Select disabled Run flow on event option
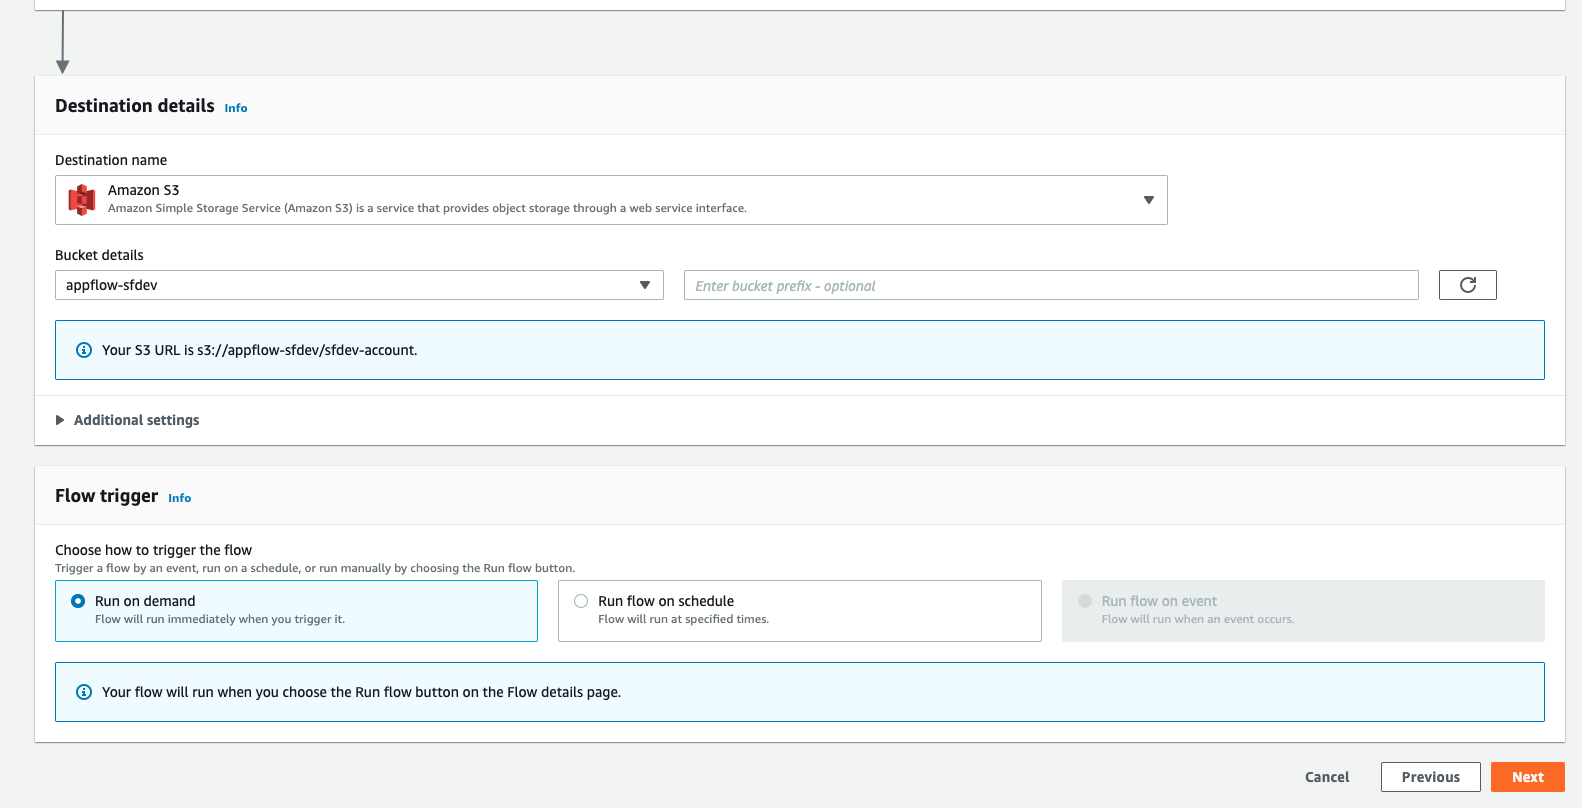The width and height of the screenshot is (1582, 808). coord(1303,611)
